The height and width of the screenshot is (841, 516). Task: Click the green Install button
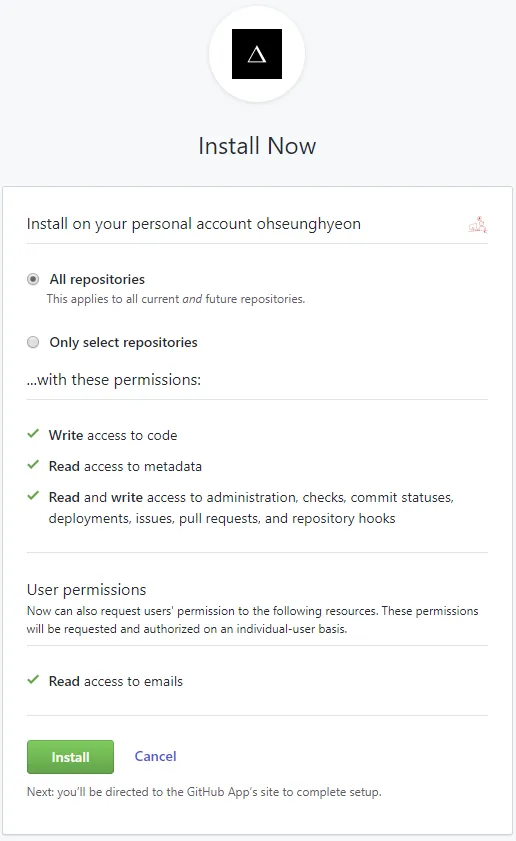[70, 757]
